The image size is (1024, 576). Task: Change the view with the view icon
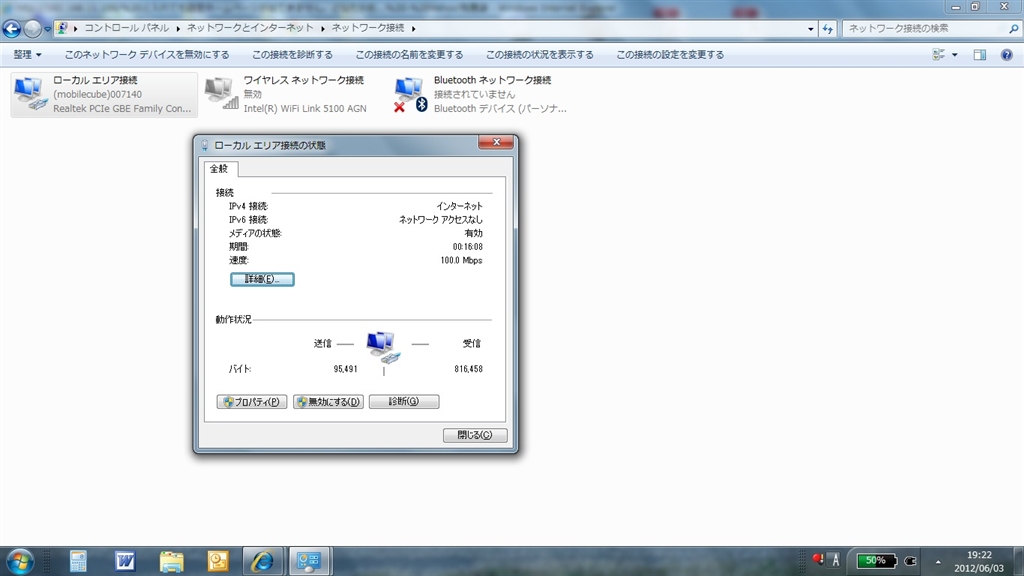[x=938, y=55]
